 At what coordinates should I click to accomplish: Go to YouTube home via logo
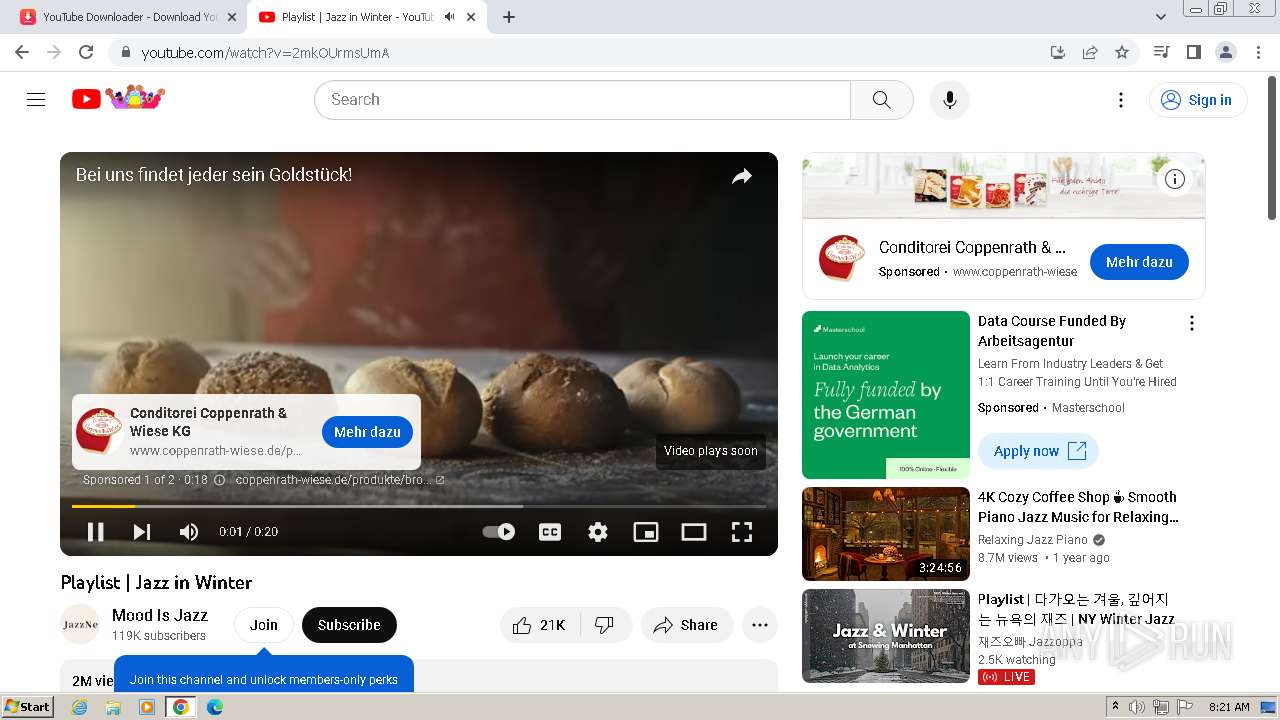[x=118, y=98]
